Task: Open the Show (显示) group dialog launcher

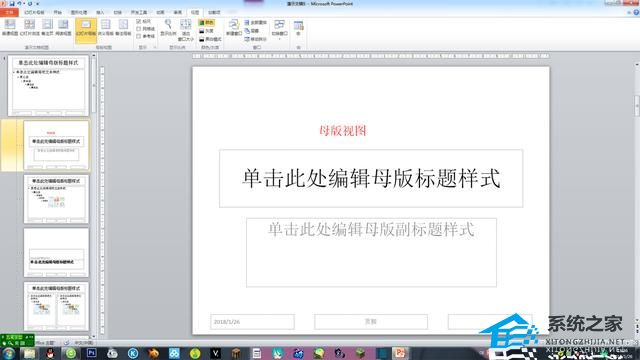Action: [x=155, y=47]
